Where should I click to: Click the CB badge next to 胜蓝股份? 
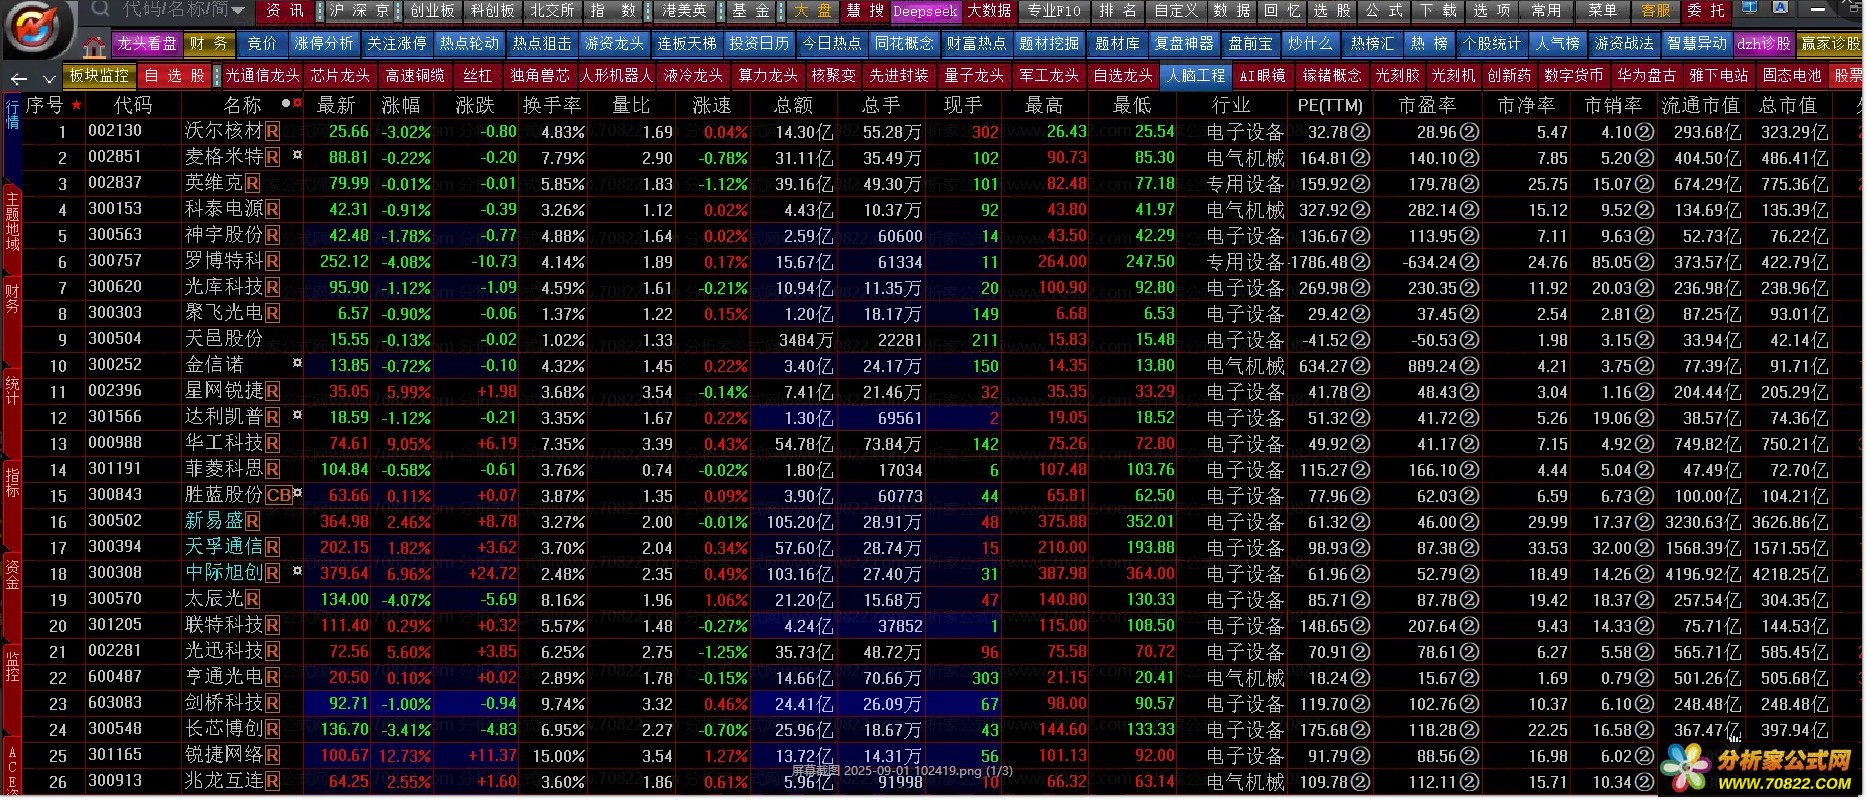[x=279, y=495]
